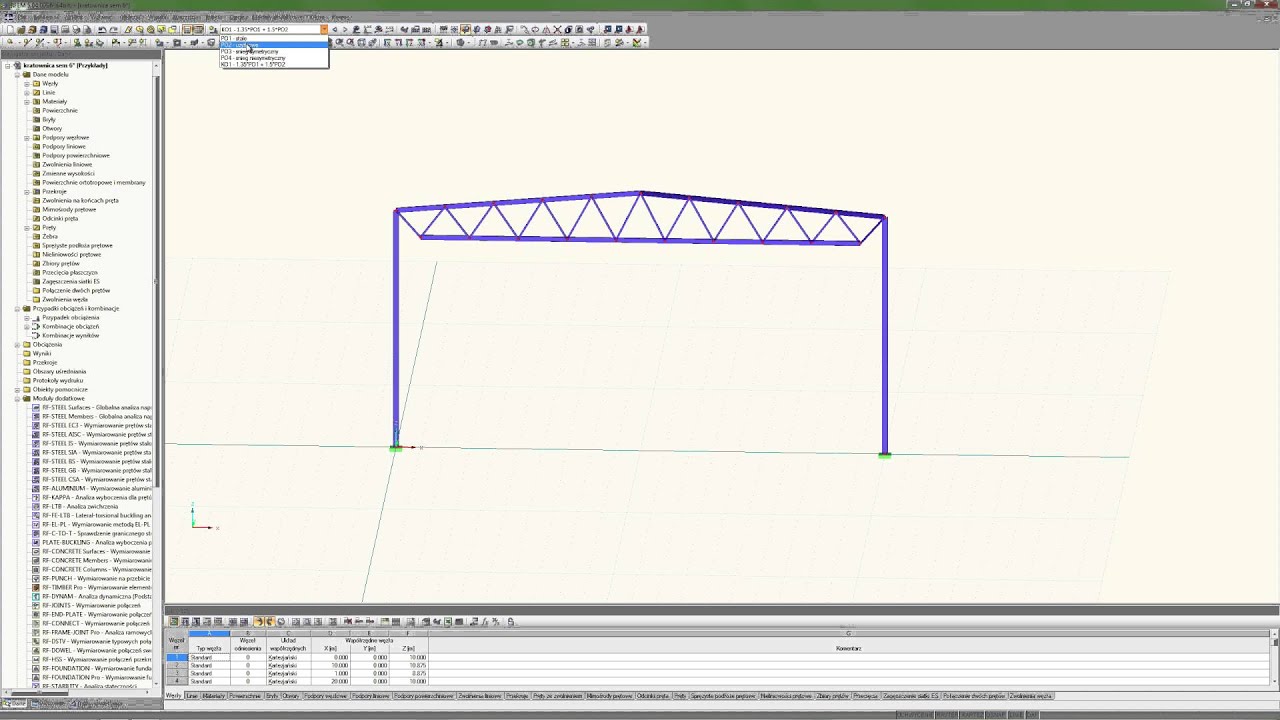Expand the Podpory węzłowe node
Viewport: 1280px width, 720px height.
point(27,137)
